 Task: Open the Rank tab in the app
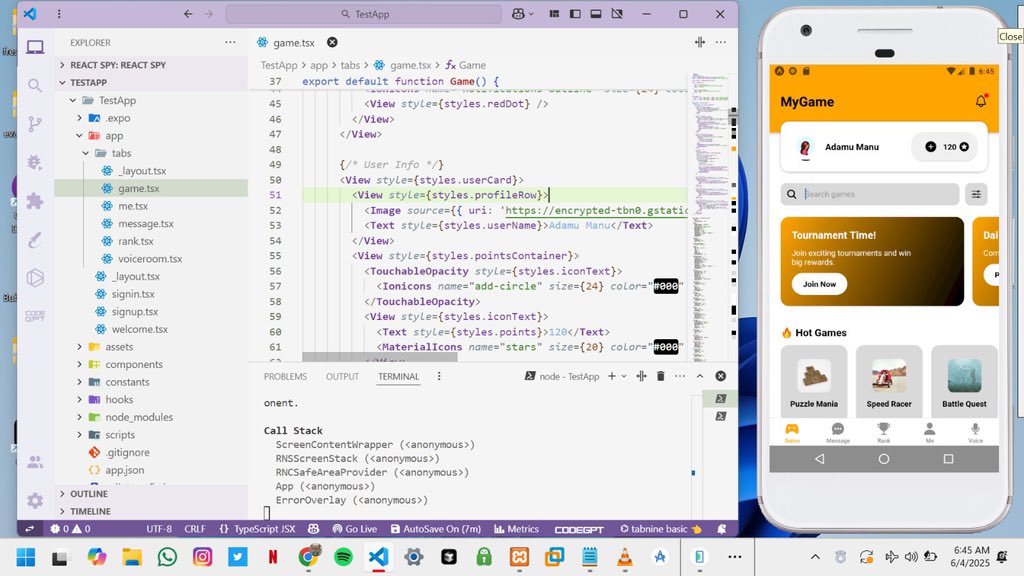pos(883,432)
